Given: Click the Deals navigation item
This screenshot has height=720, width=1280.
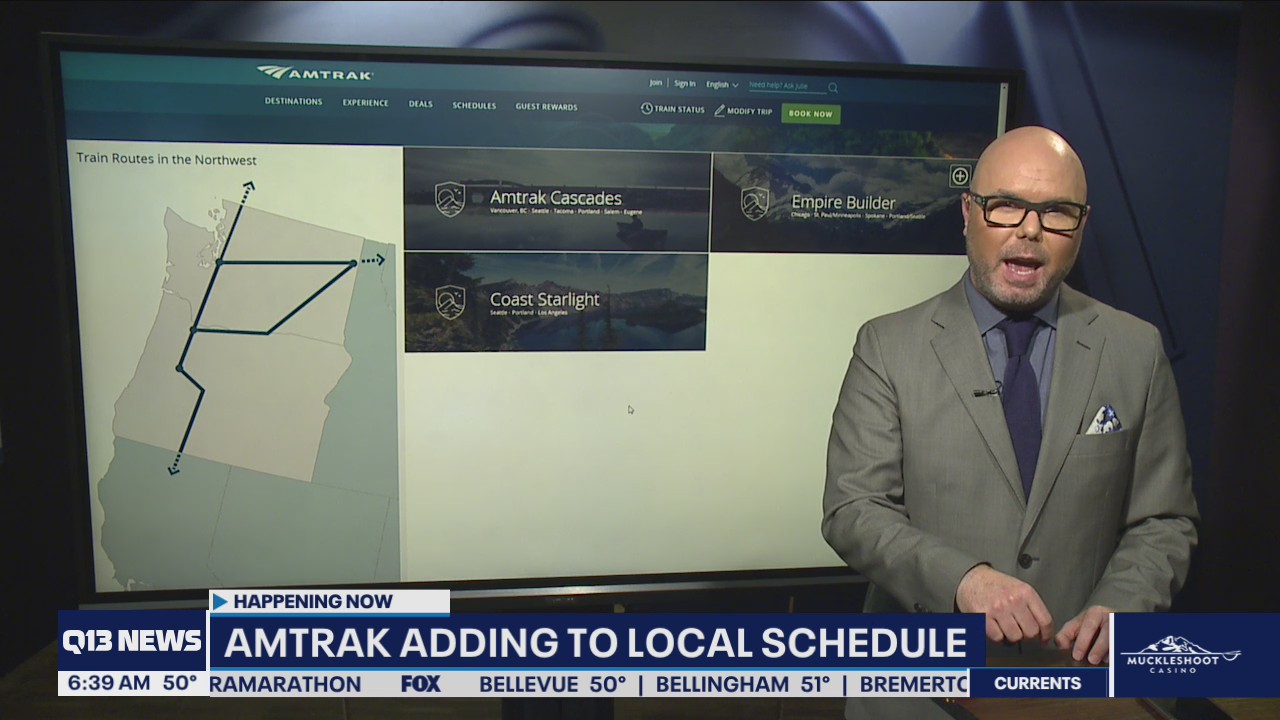Looking at the screenshot, I should point(420,103).
